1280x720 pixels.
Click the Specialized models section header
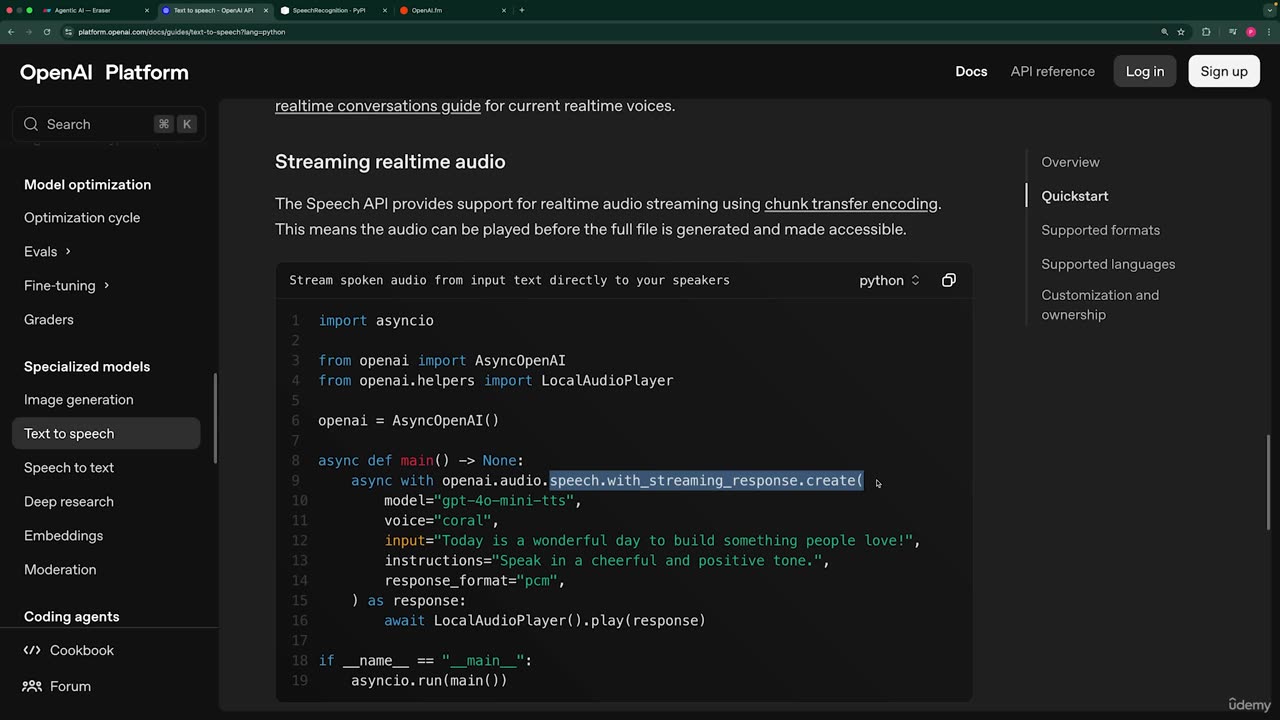click(87, 366)
